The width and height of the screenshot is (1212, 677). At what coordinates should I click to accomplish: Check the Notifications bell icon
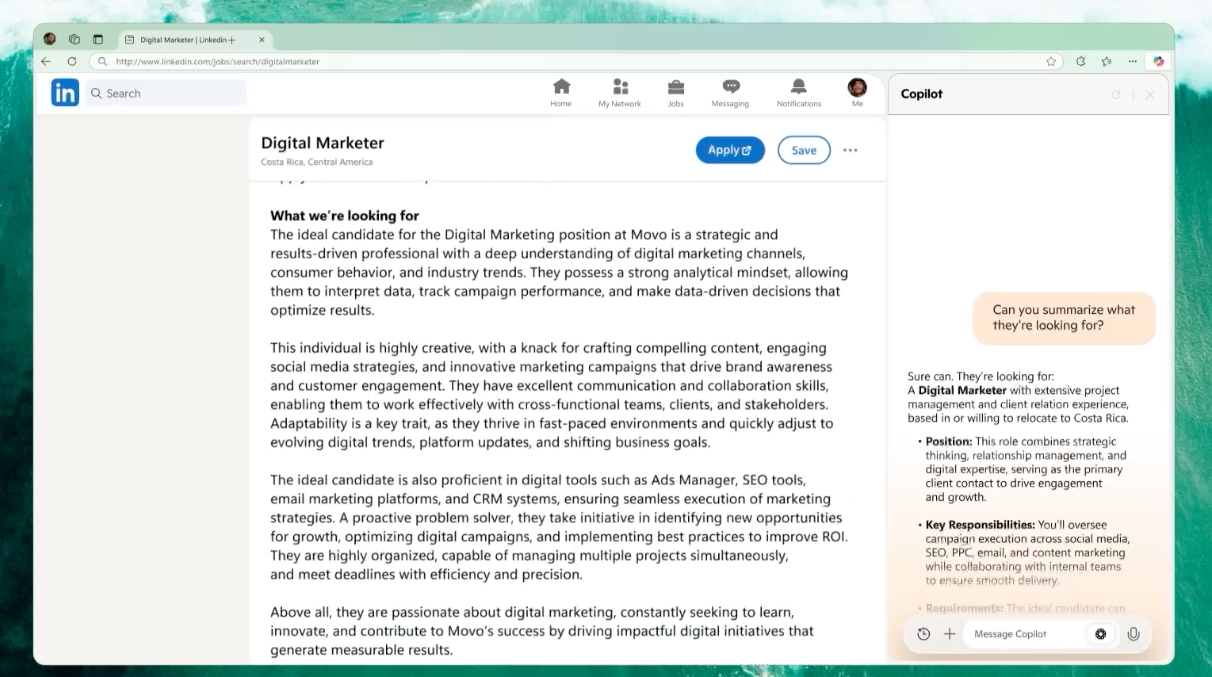click(798, 88)
